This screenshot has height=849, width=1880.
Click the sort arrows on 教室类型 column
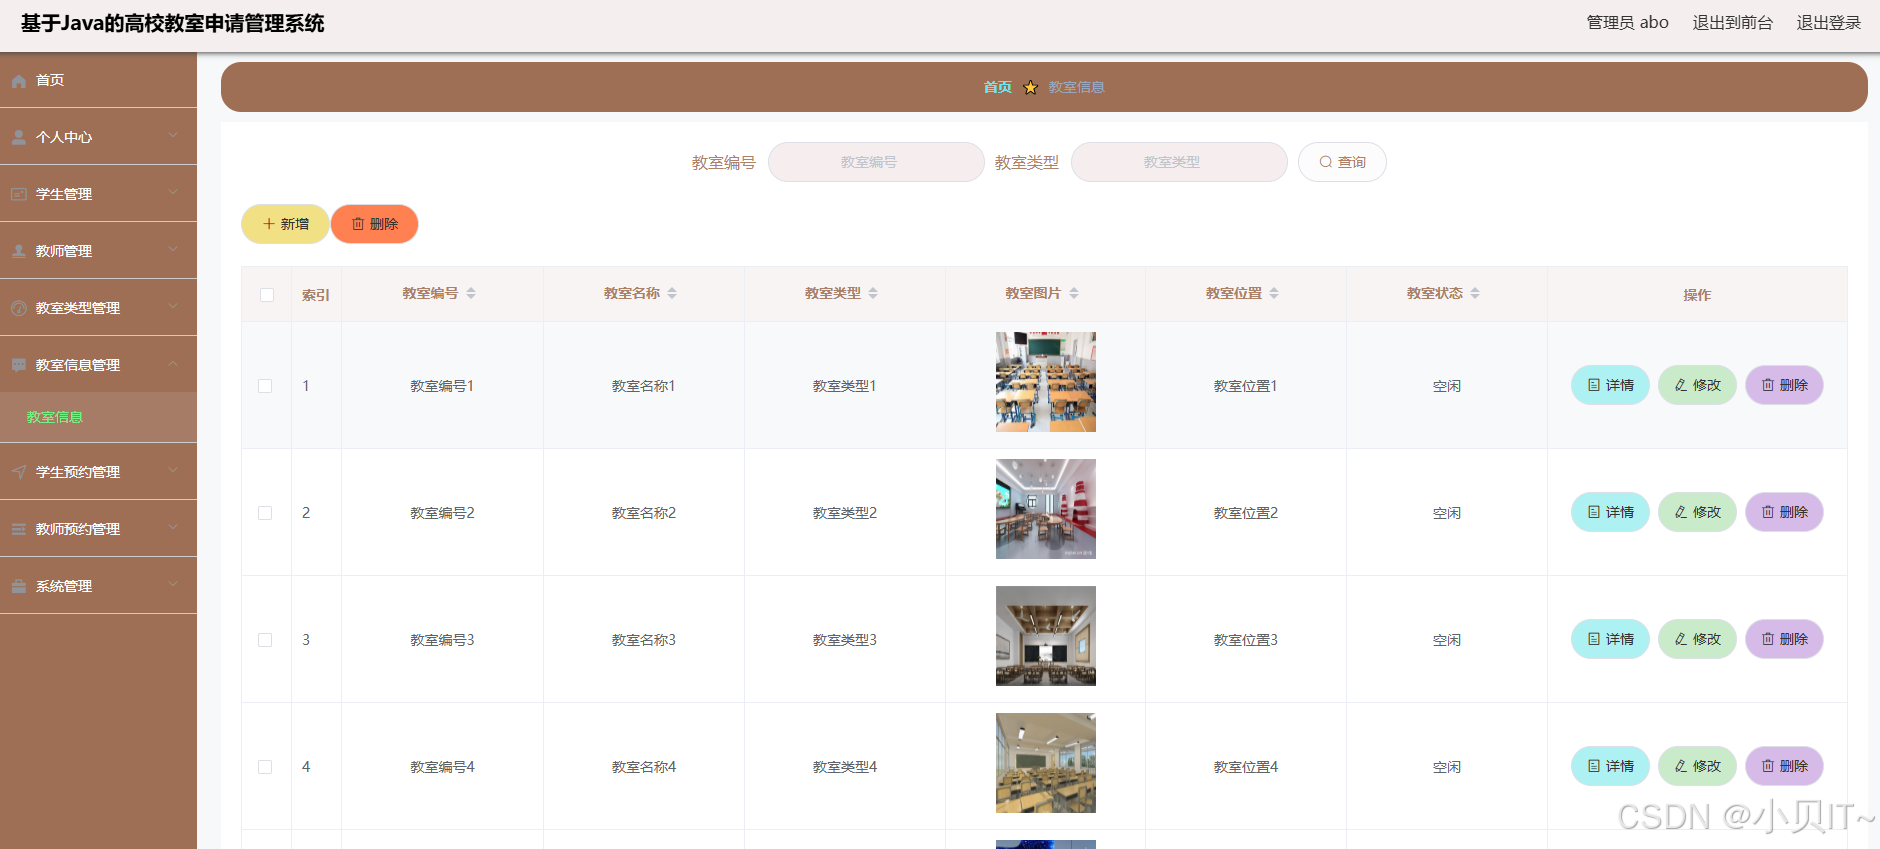click(x=873, y=293)
